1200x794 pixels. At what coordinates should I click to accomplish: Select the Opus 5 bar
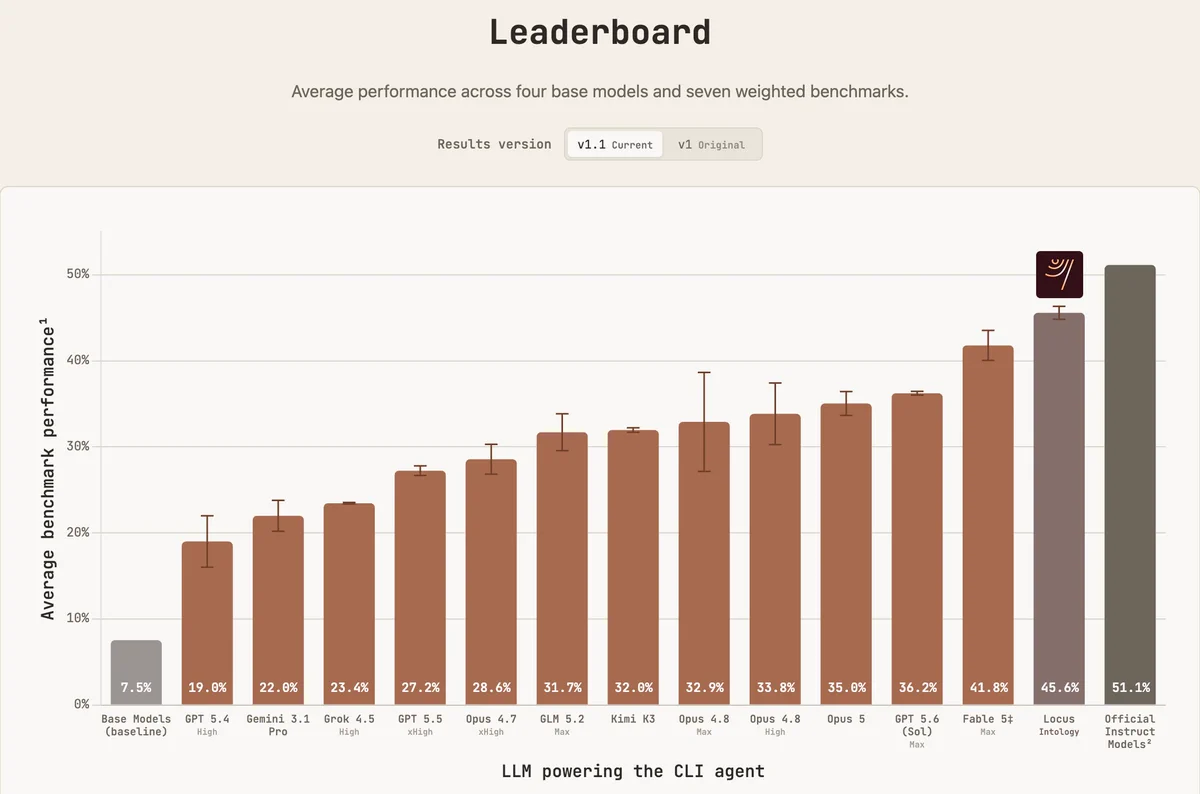point(846,554)
